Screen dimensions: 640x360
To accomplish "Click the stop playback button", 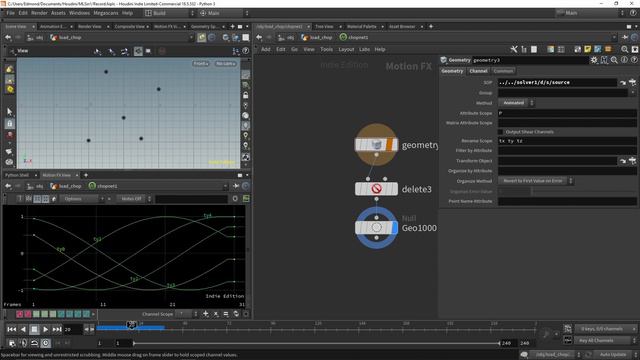I will click(34, 329).
